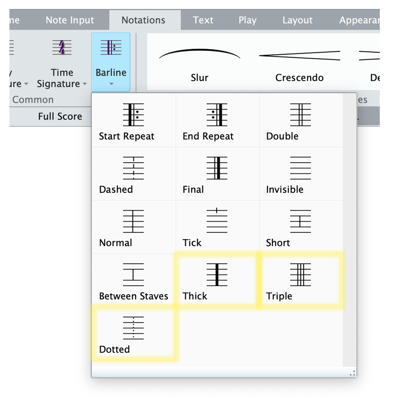Choose the End Repeat barline
This screenshot has height=401, width=400.
tap(217, 121)
